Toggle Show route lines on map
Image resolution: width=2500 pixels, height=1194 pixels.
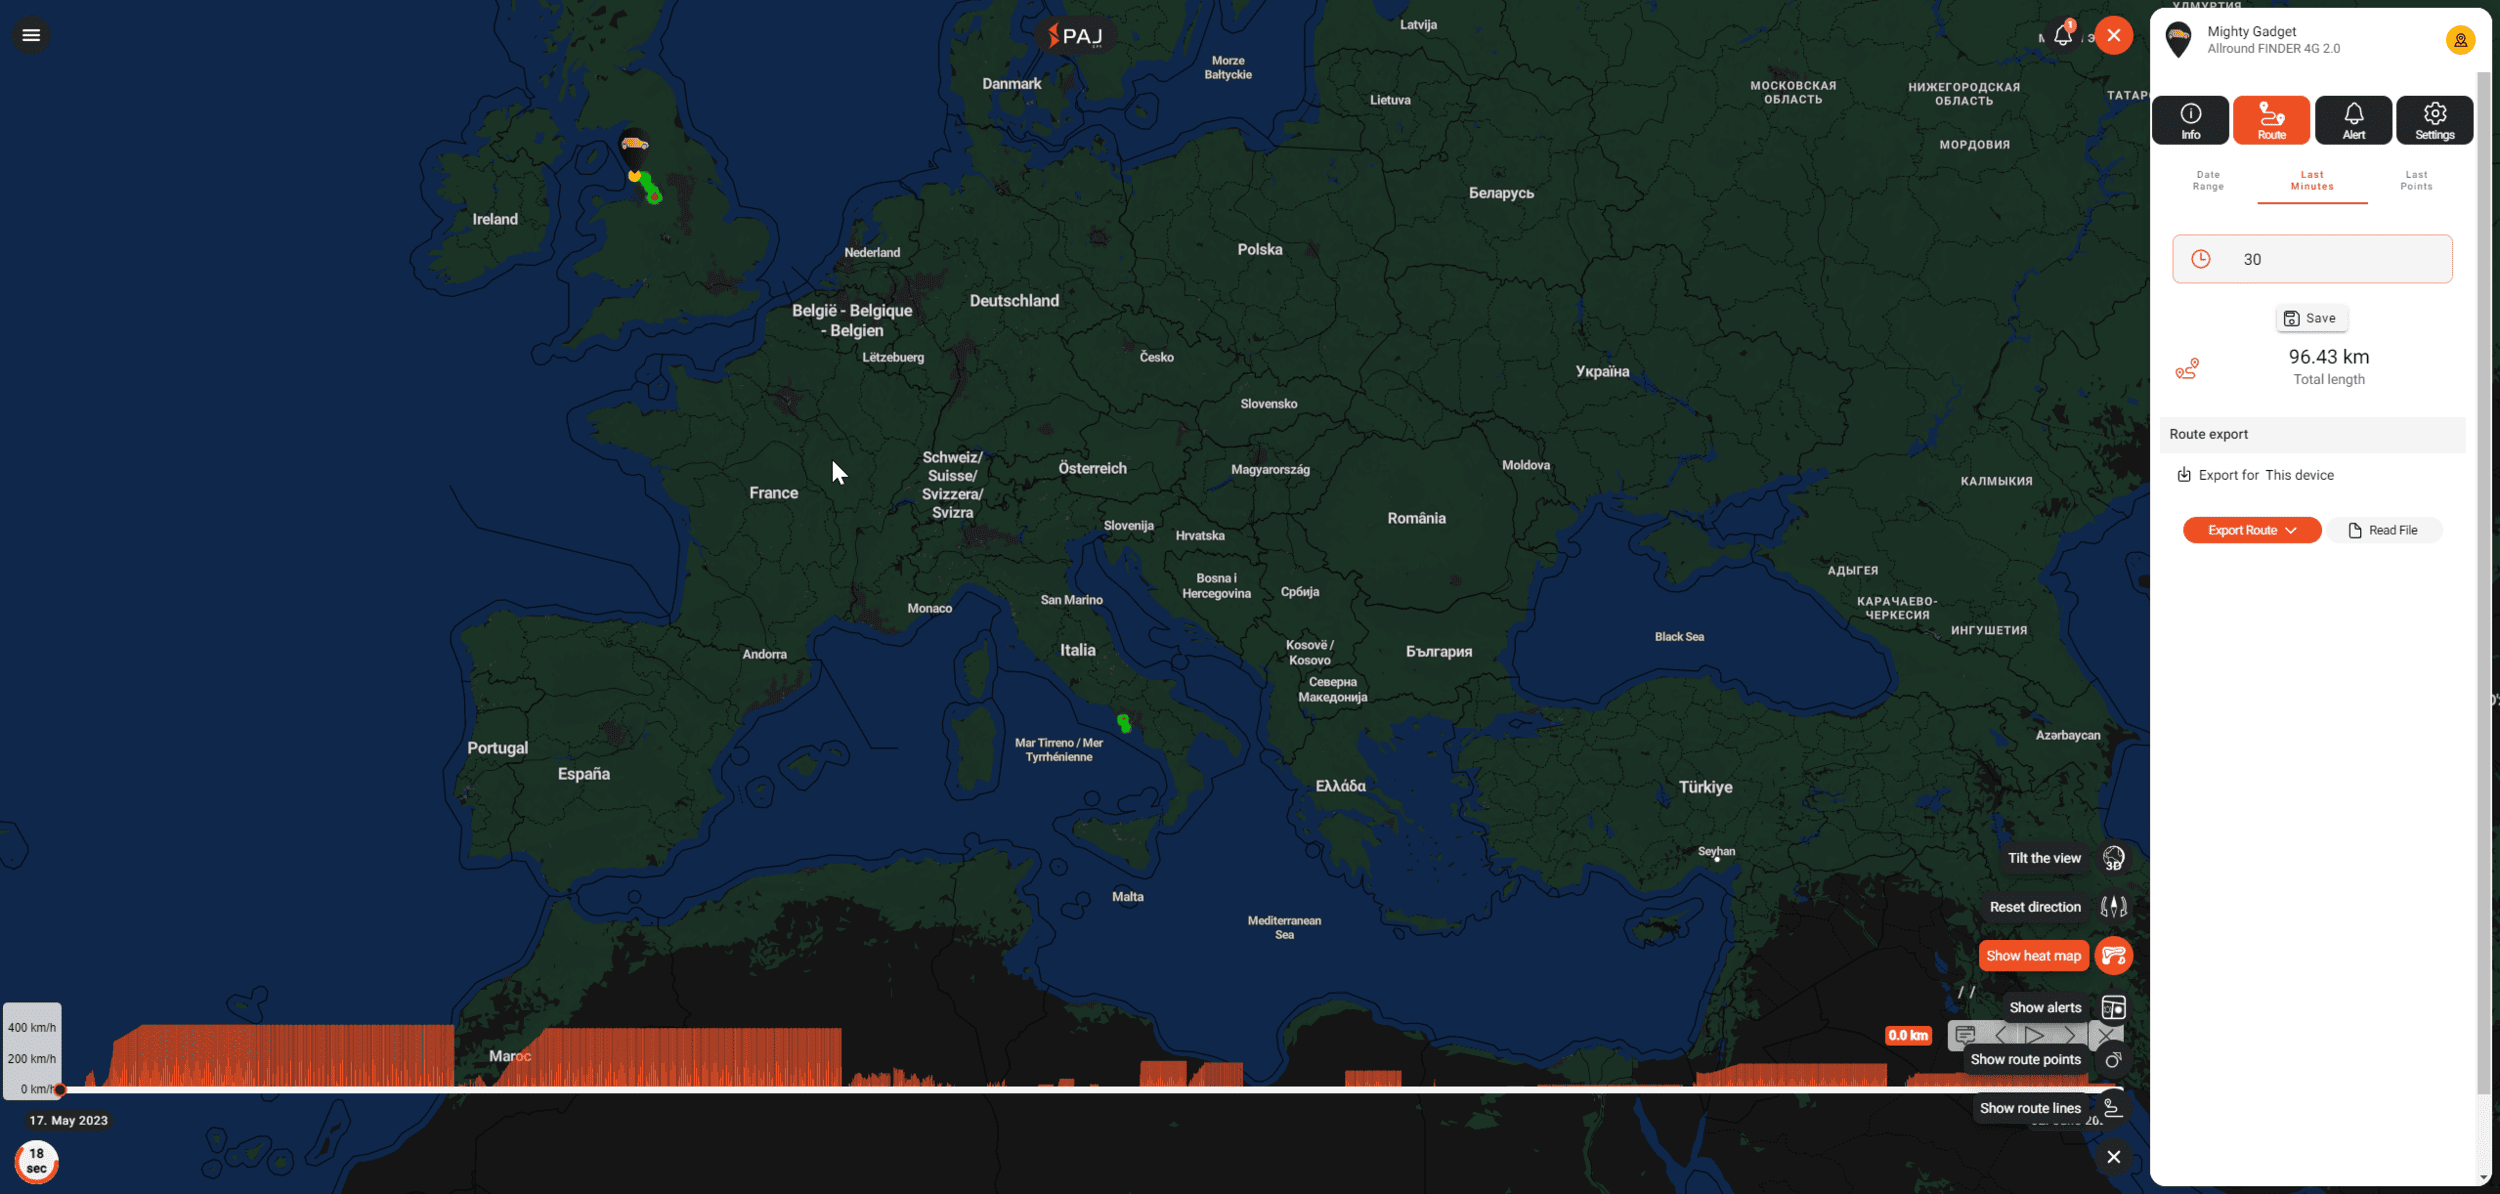click(x=2113, y=1108)
